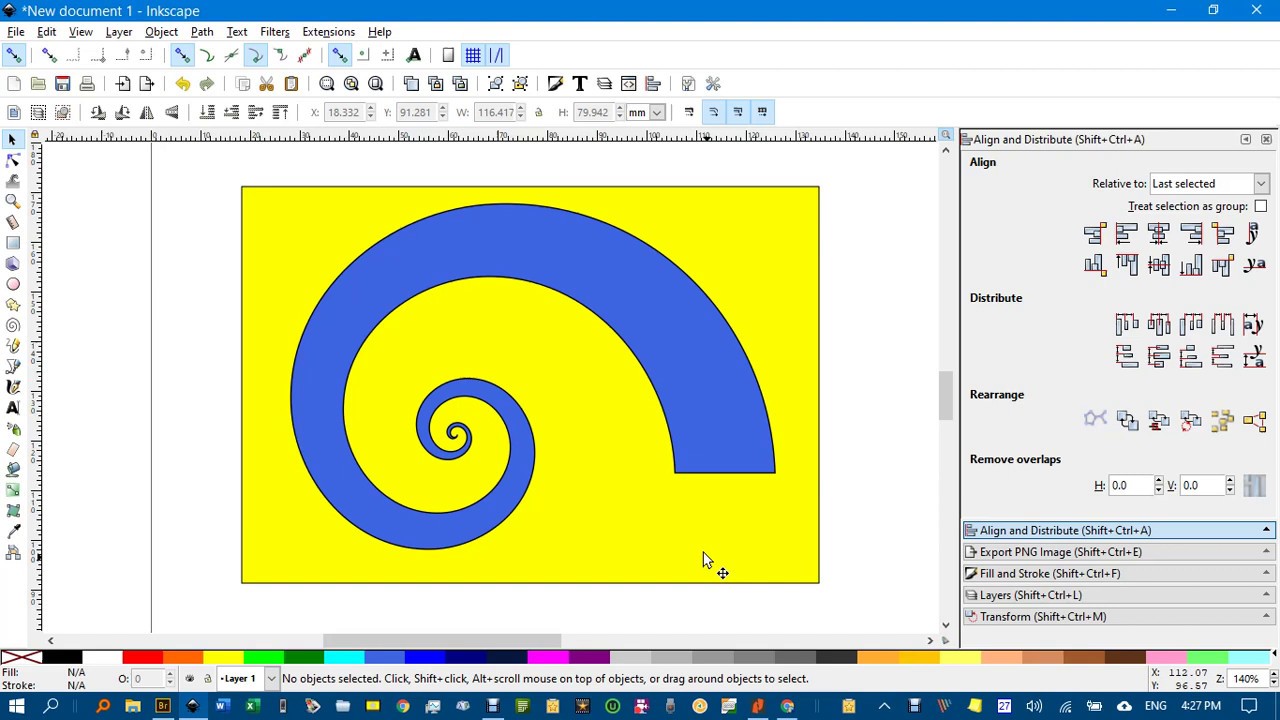The image size is (1280, 720).
Task: Open the mm units dropdown
Action: pos(646,112)
